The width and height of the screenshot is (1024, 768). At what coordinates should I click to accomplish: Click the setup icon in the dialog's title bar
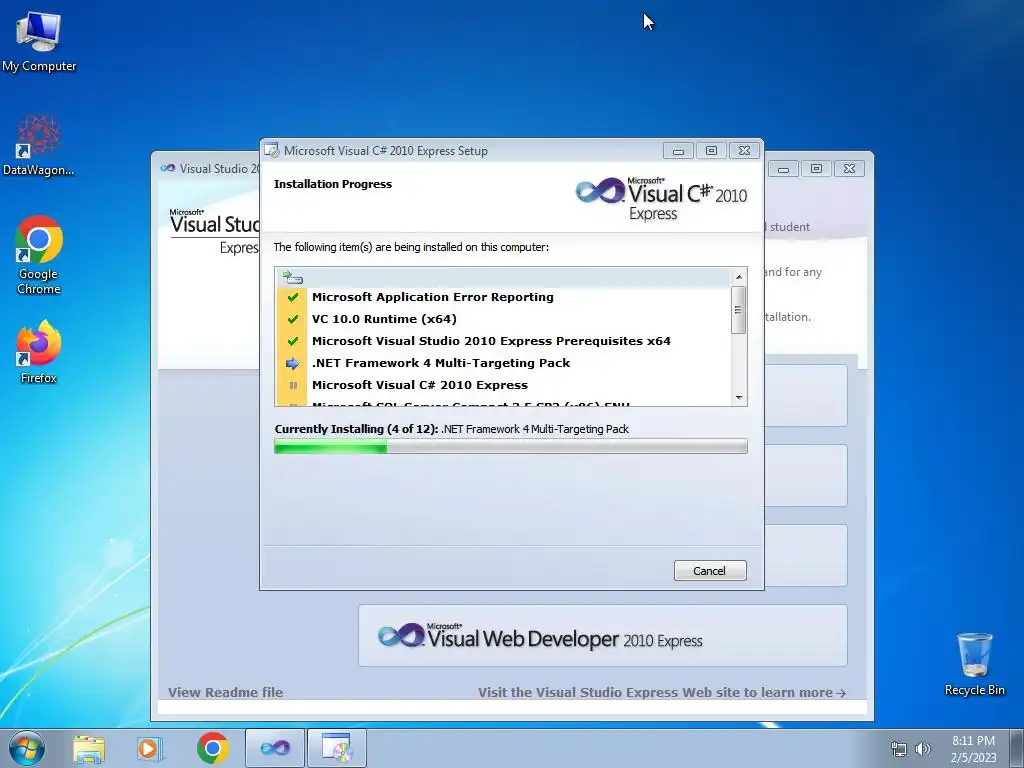click(272, 150)
